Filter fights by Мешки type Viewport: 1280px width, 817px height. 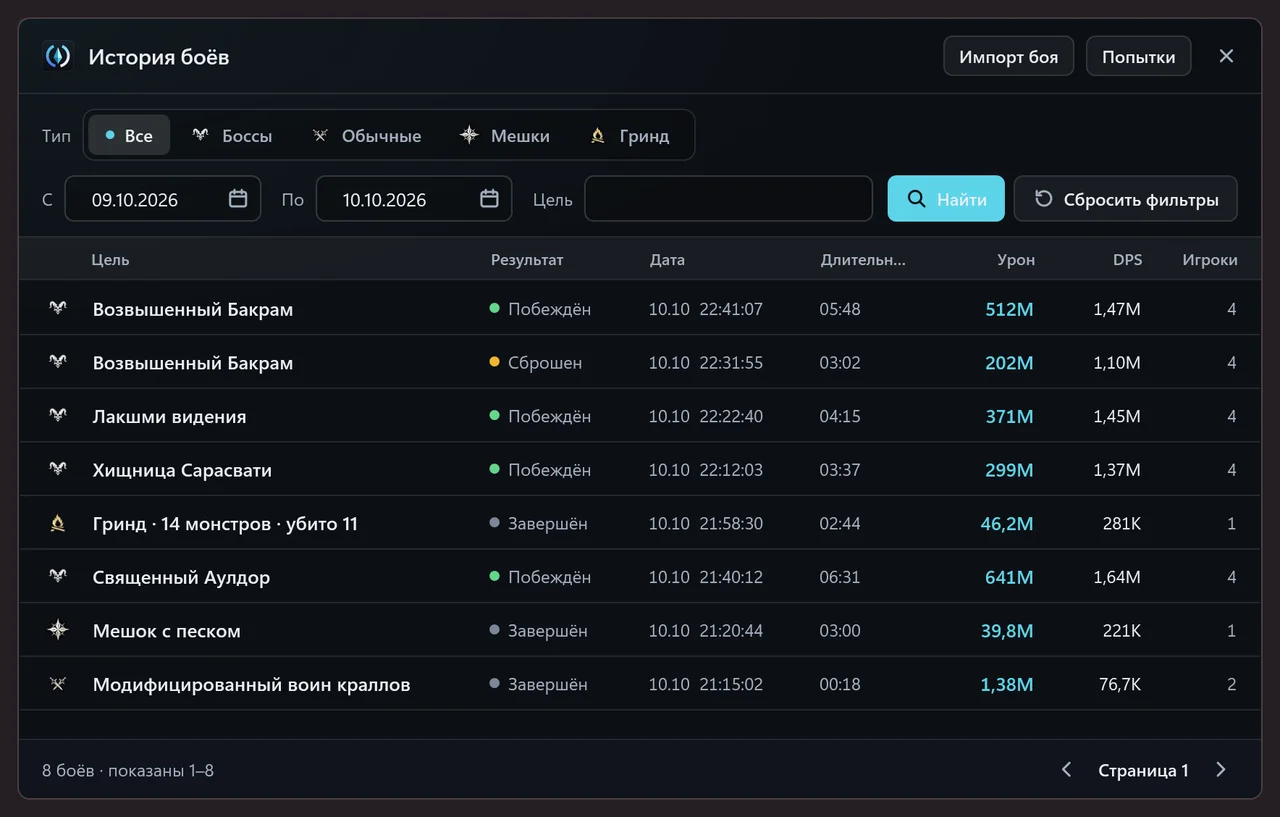tap(505, 135)
